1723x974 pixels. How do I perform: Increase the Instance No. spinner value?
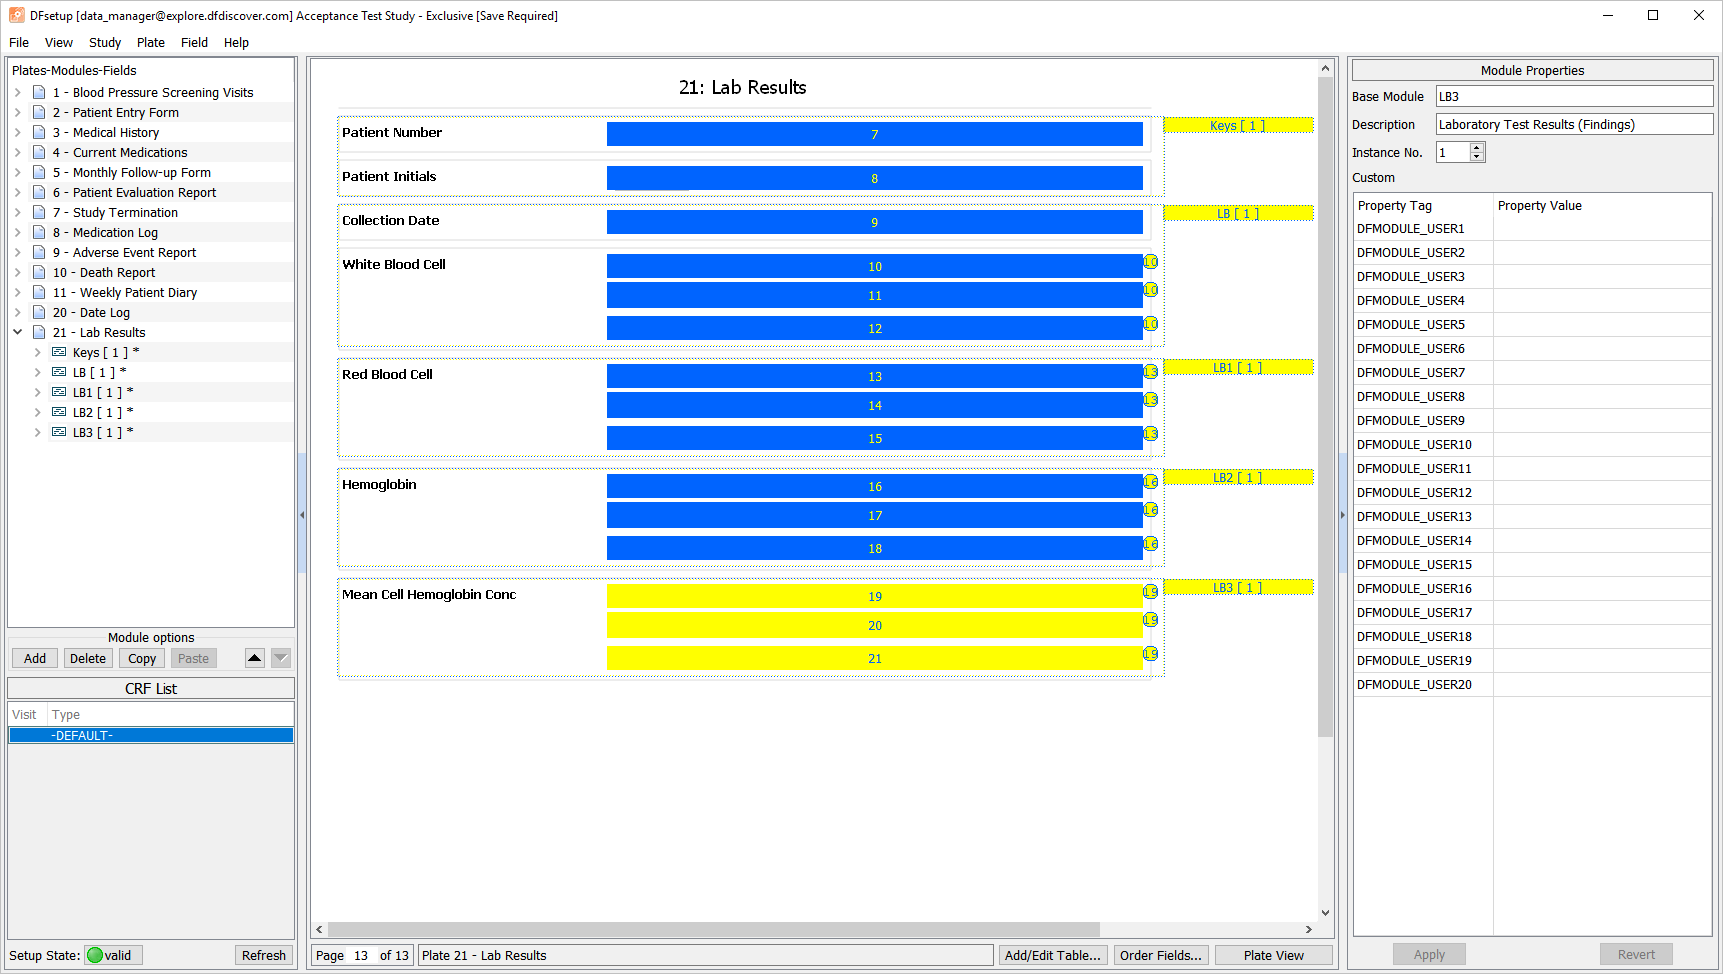[x=1477, y=147]
